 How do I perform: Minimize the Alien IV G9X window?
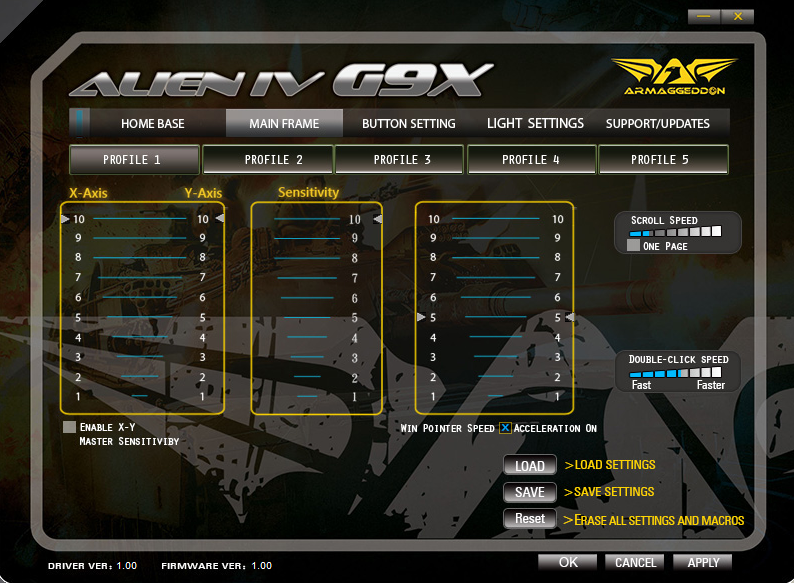pyautogui.click(x=704, y=17)
